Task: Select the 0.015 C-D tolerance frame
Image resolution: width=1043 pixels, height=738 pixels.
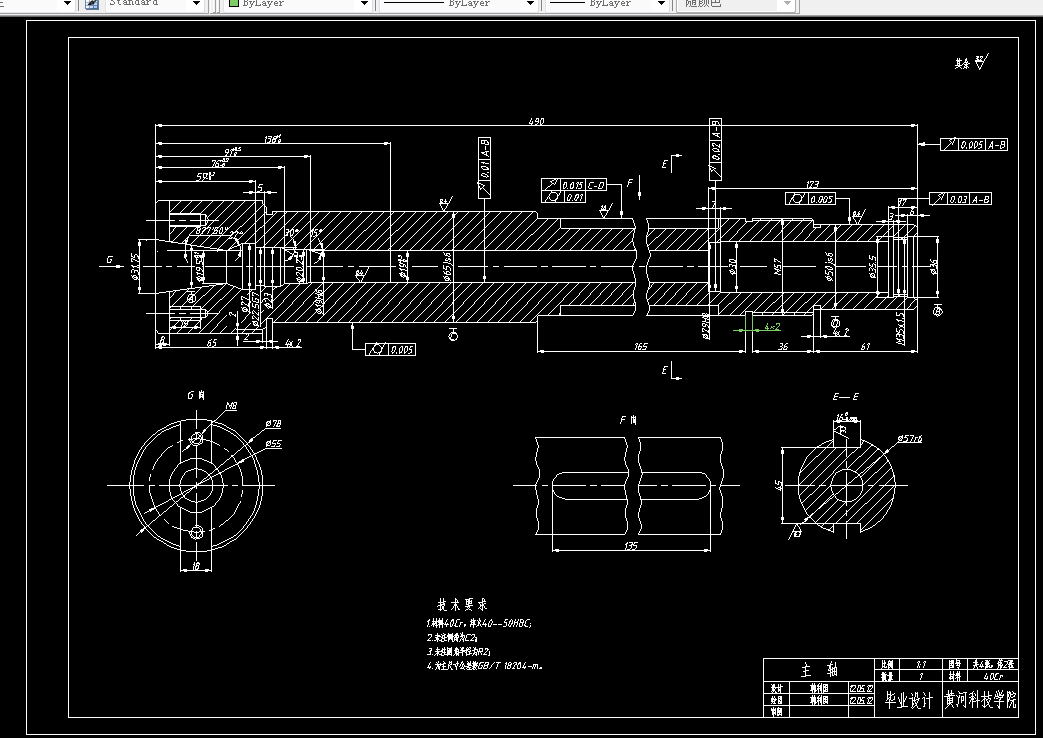Action: coord(573,185)
